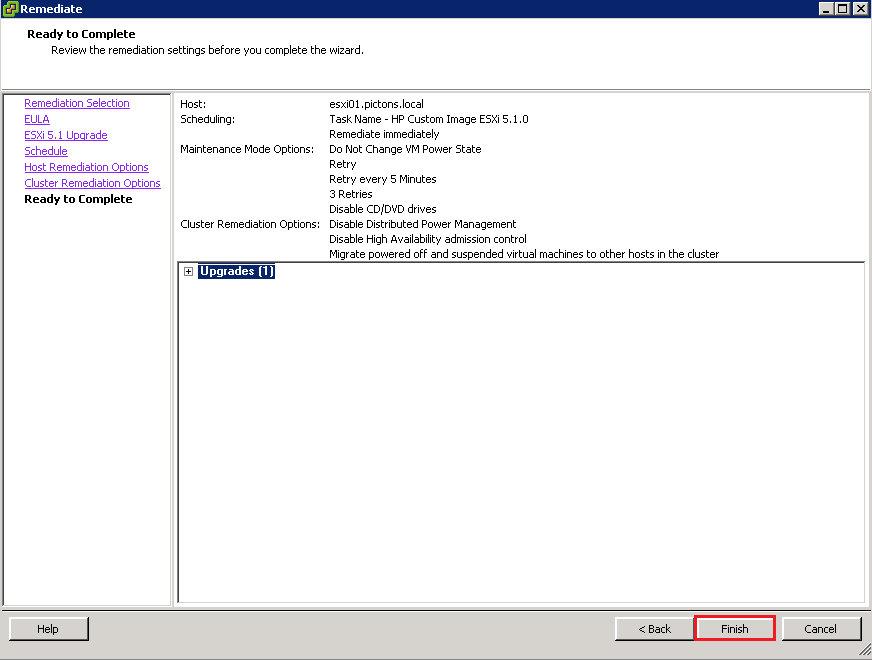Navigate to Cluster Remediation Options
Image resolution: width=872 pixels, height=660 pixels.
click(92, 184)
